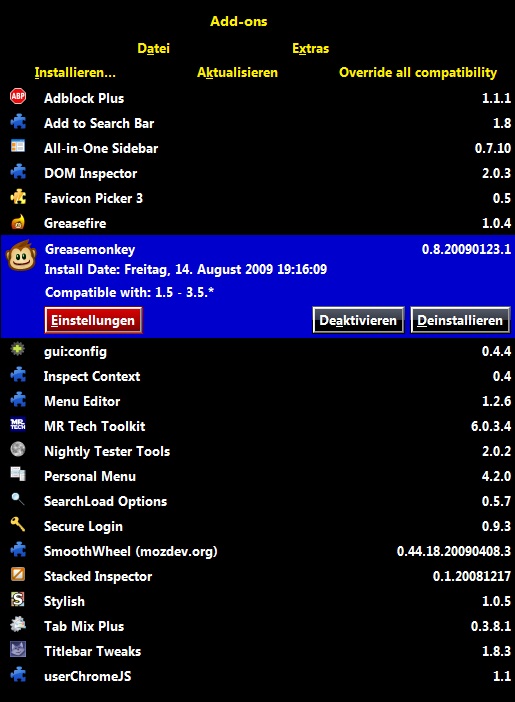The width and height of the screenshot is (515, 702).
Task: Select the MR Tech Toolkit name
Action: point(94,427)
